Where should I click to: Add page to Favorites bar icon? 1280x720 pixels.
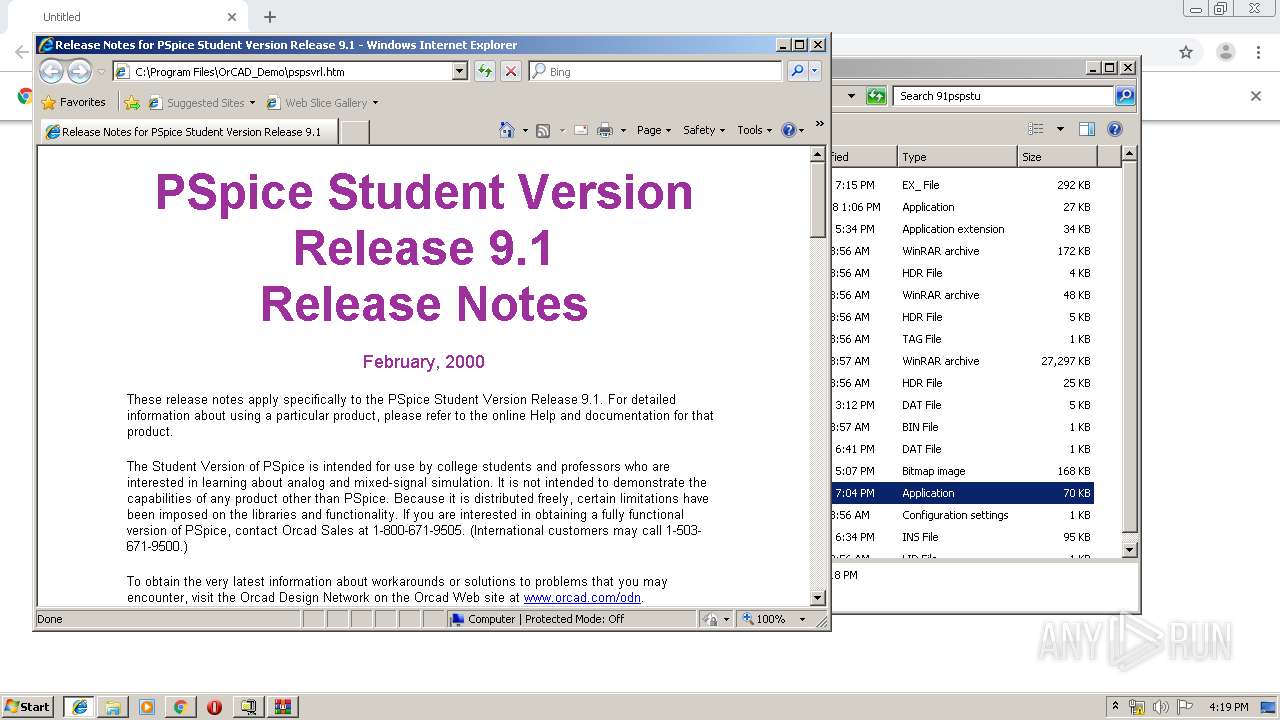point(132,102)
